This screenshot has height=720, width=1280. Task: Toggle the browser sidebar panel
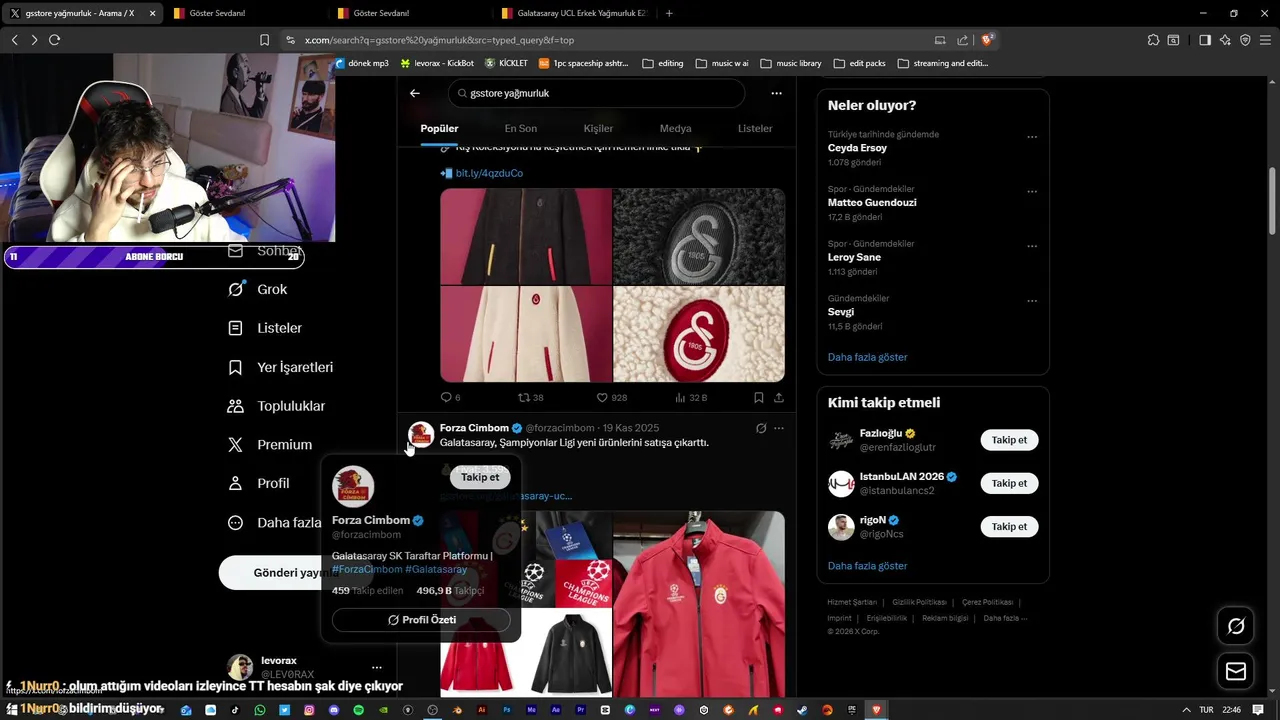(1205, 40)
